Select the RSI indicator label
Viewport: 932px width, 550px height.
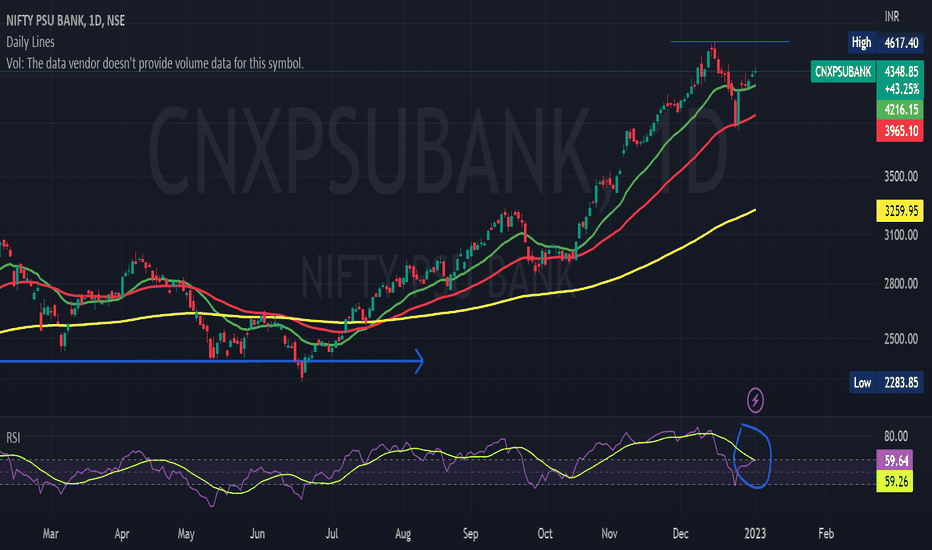coord(13,438)
